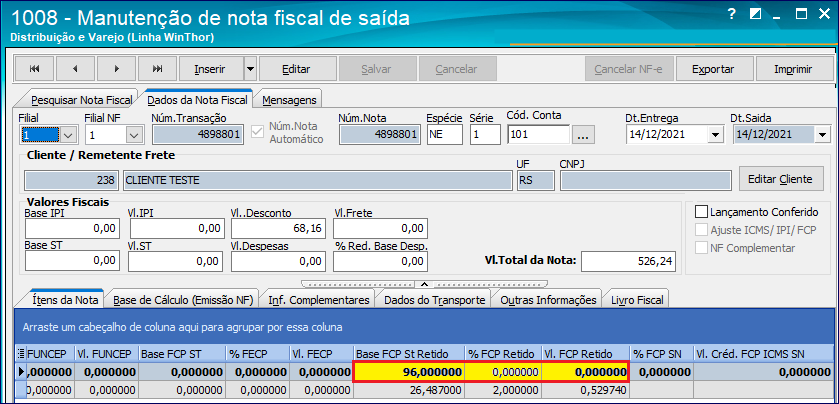Click the Editar button
This screenshot has height=404, width=839.
[296, 69]
